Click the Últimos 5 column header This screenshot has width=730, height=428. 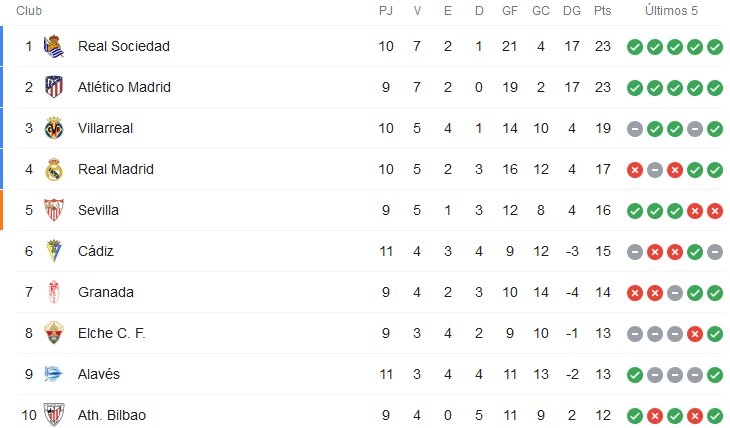click(671, 11)
